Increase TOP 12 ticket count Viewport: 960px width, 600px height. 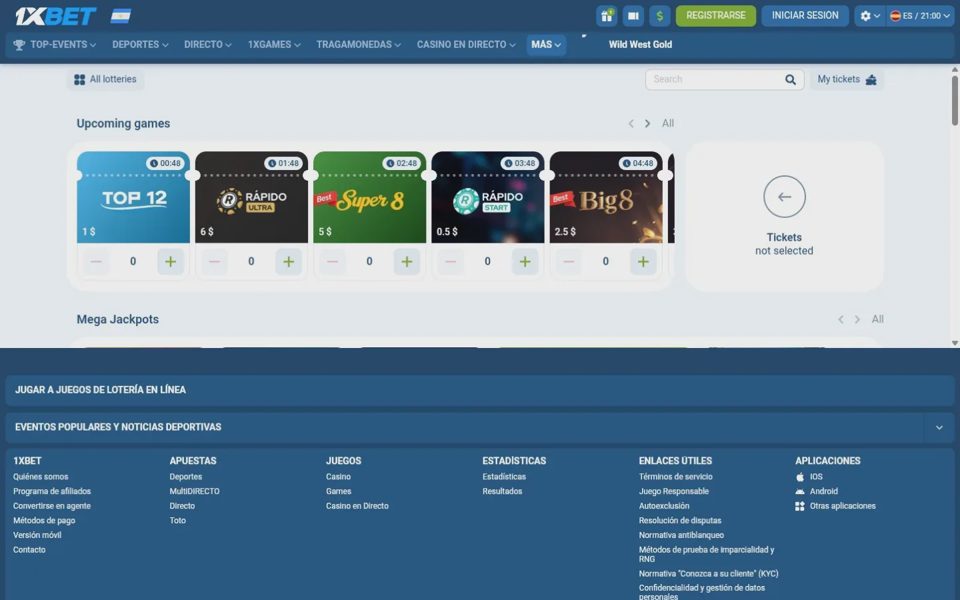pos(170,262)
